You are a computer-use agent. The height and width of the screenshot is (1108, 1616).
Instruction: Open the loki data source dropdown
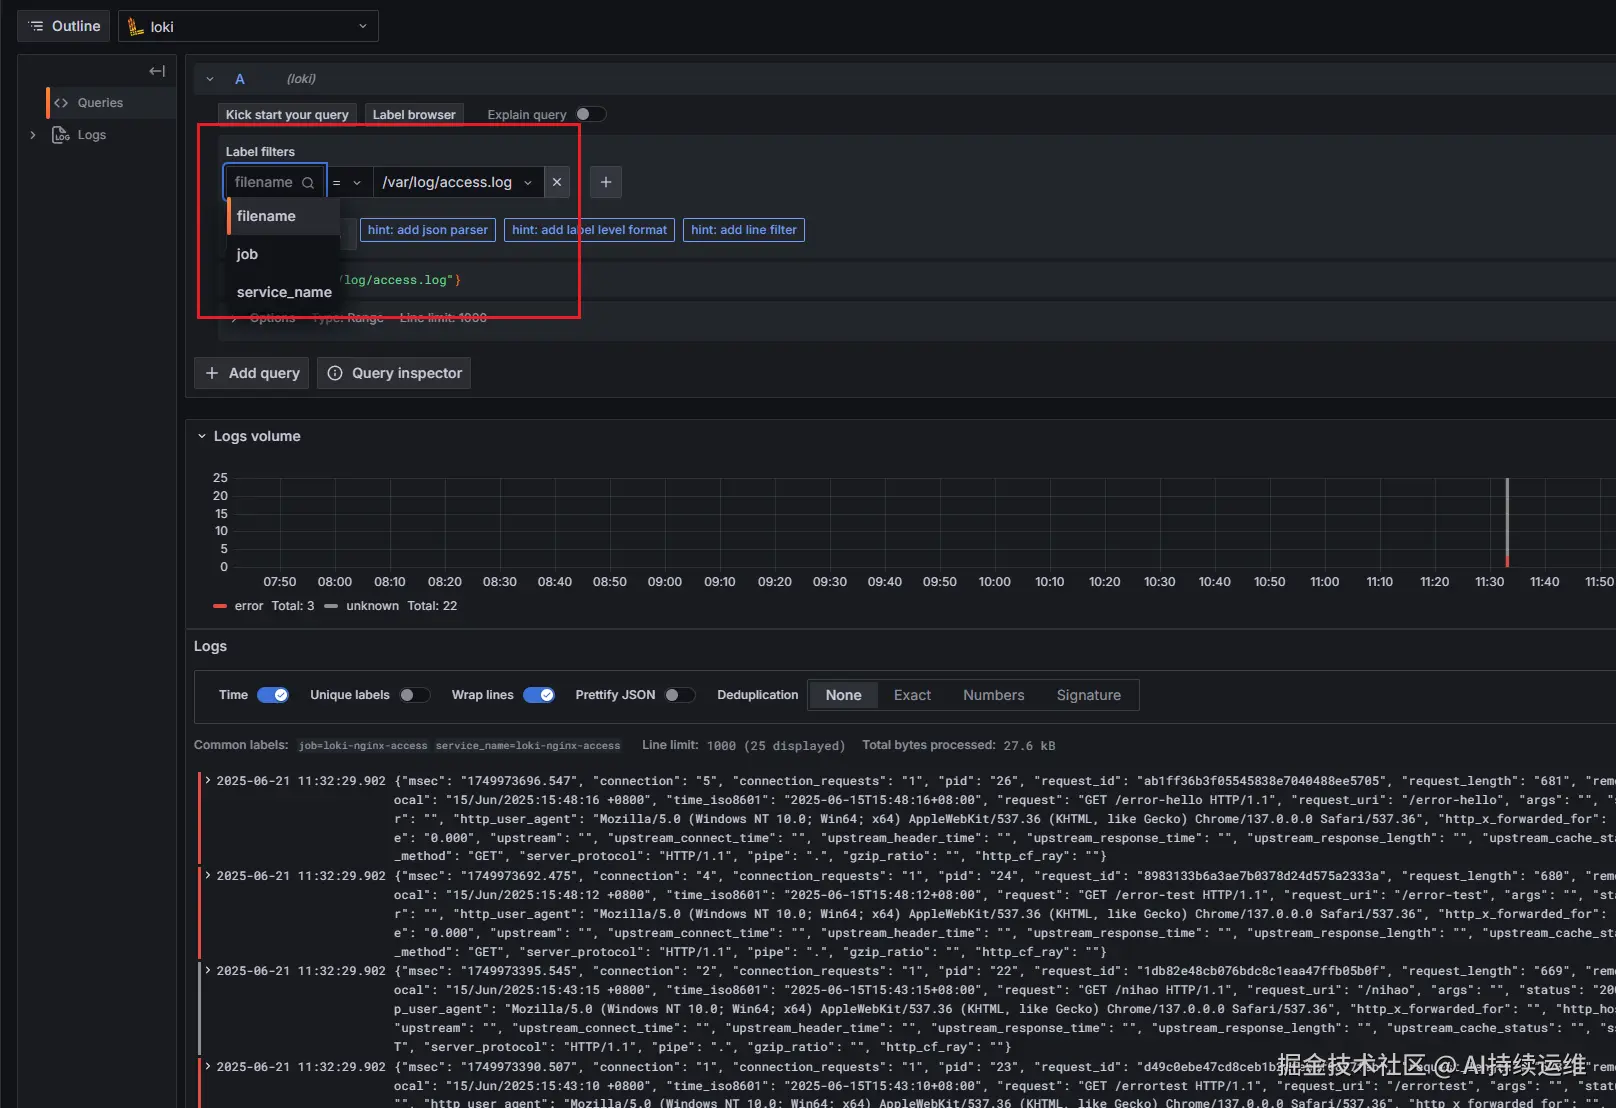(x=248, y=26)
